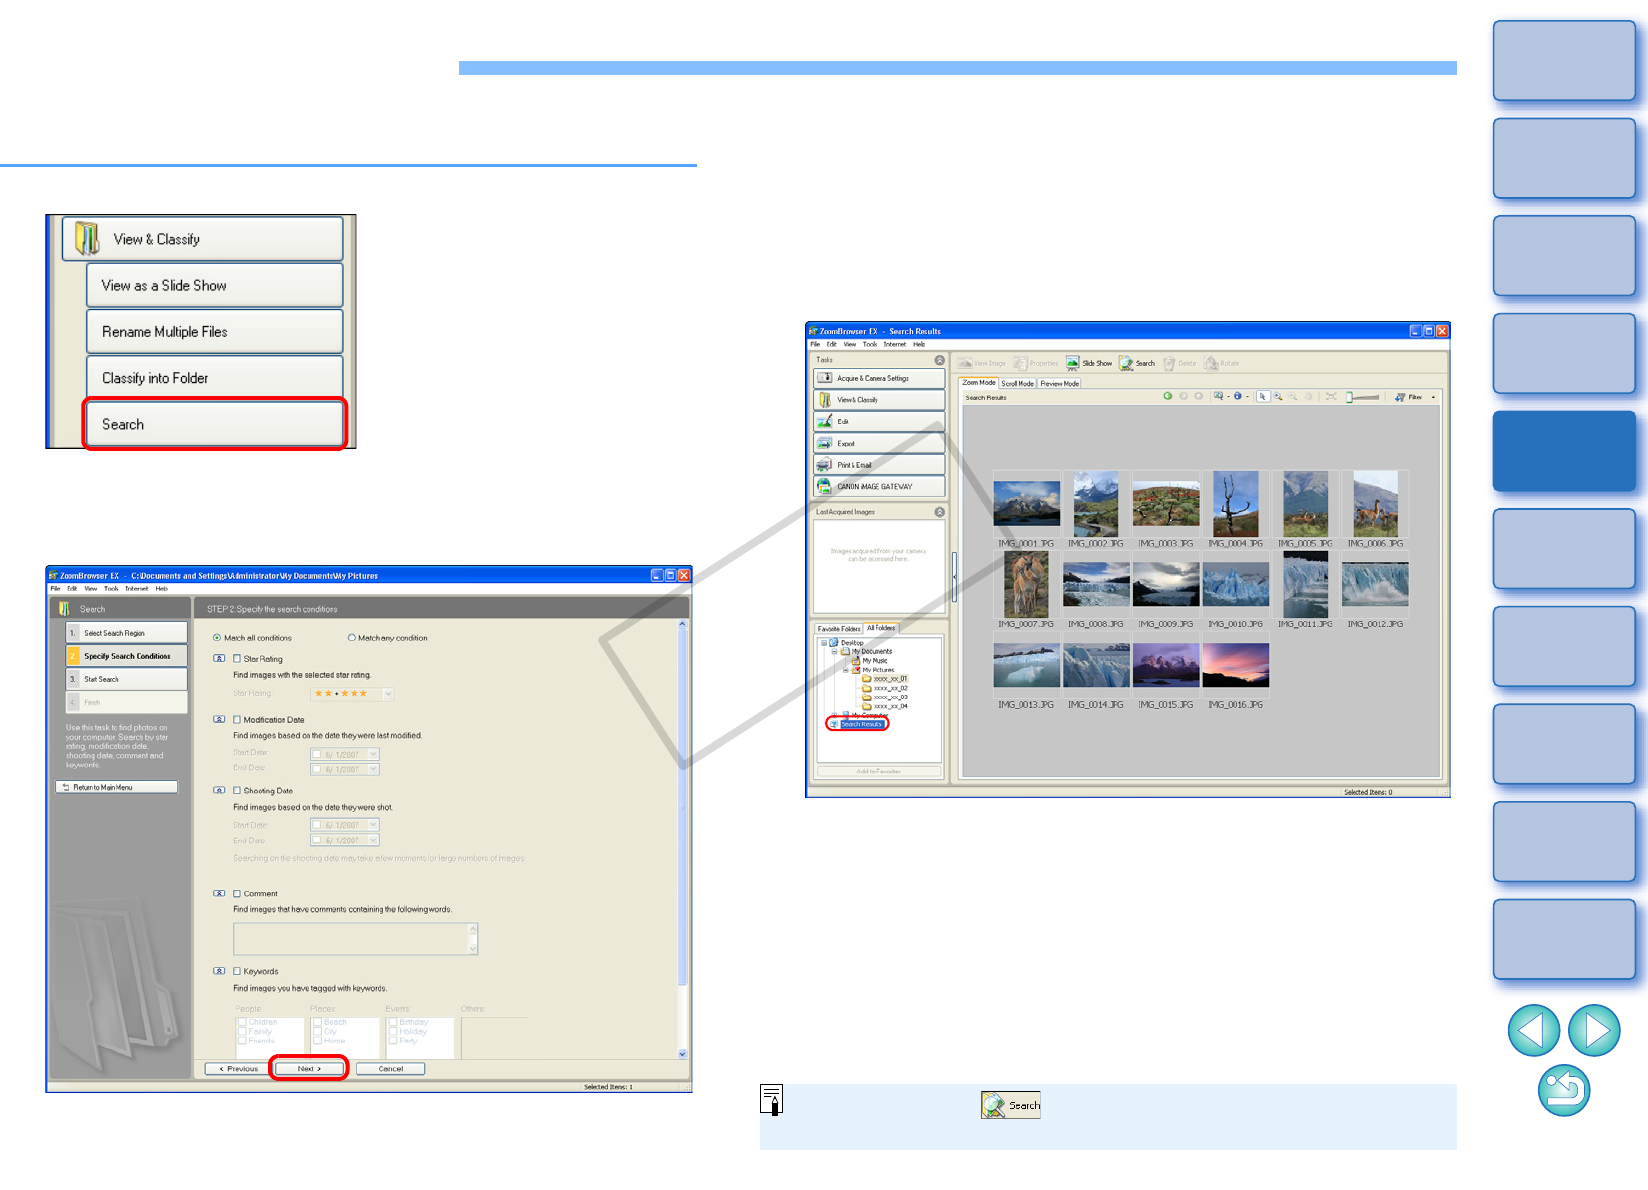Image resolution: width=1648 pixels, height=1190 pixels.
Task: Switch to Scroll Mode tab
Action: pyautogui.click(x=1018, y=383)
